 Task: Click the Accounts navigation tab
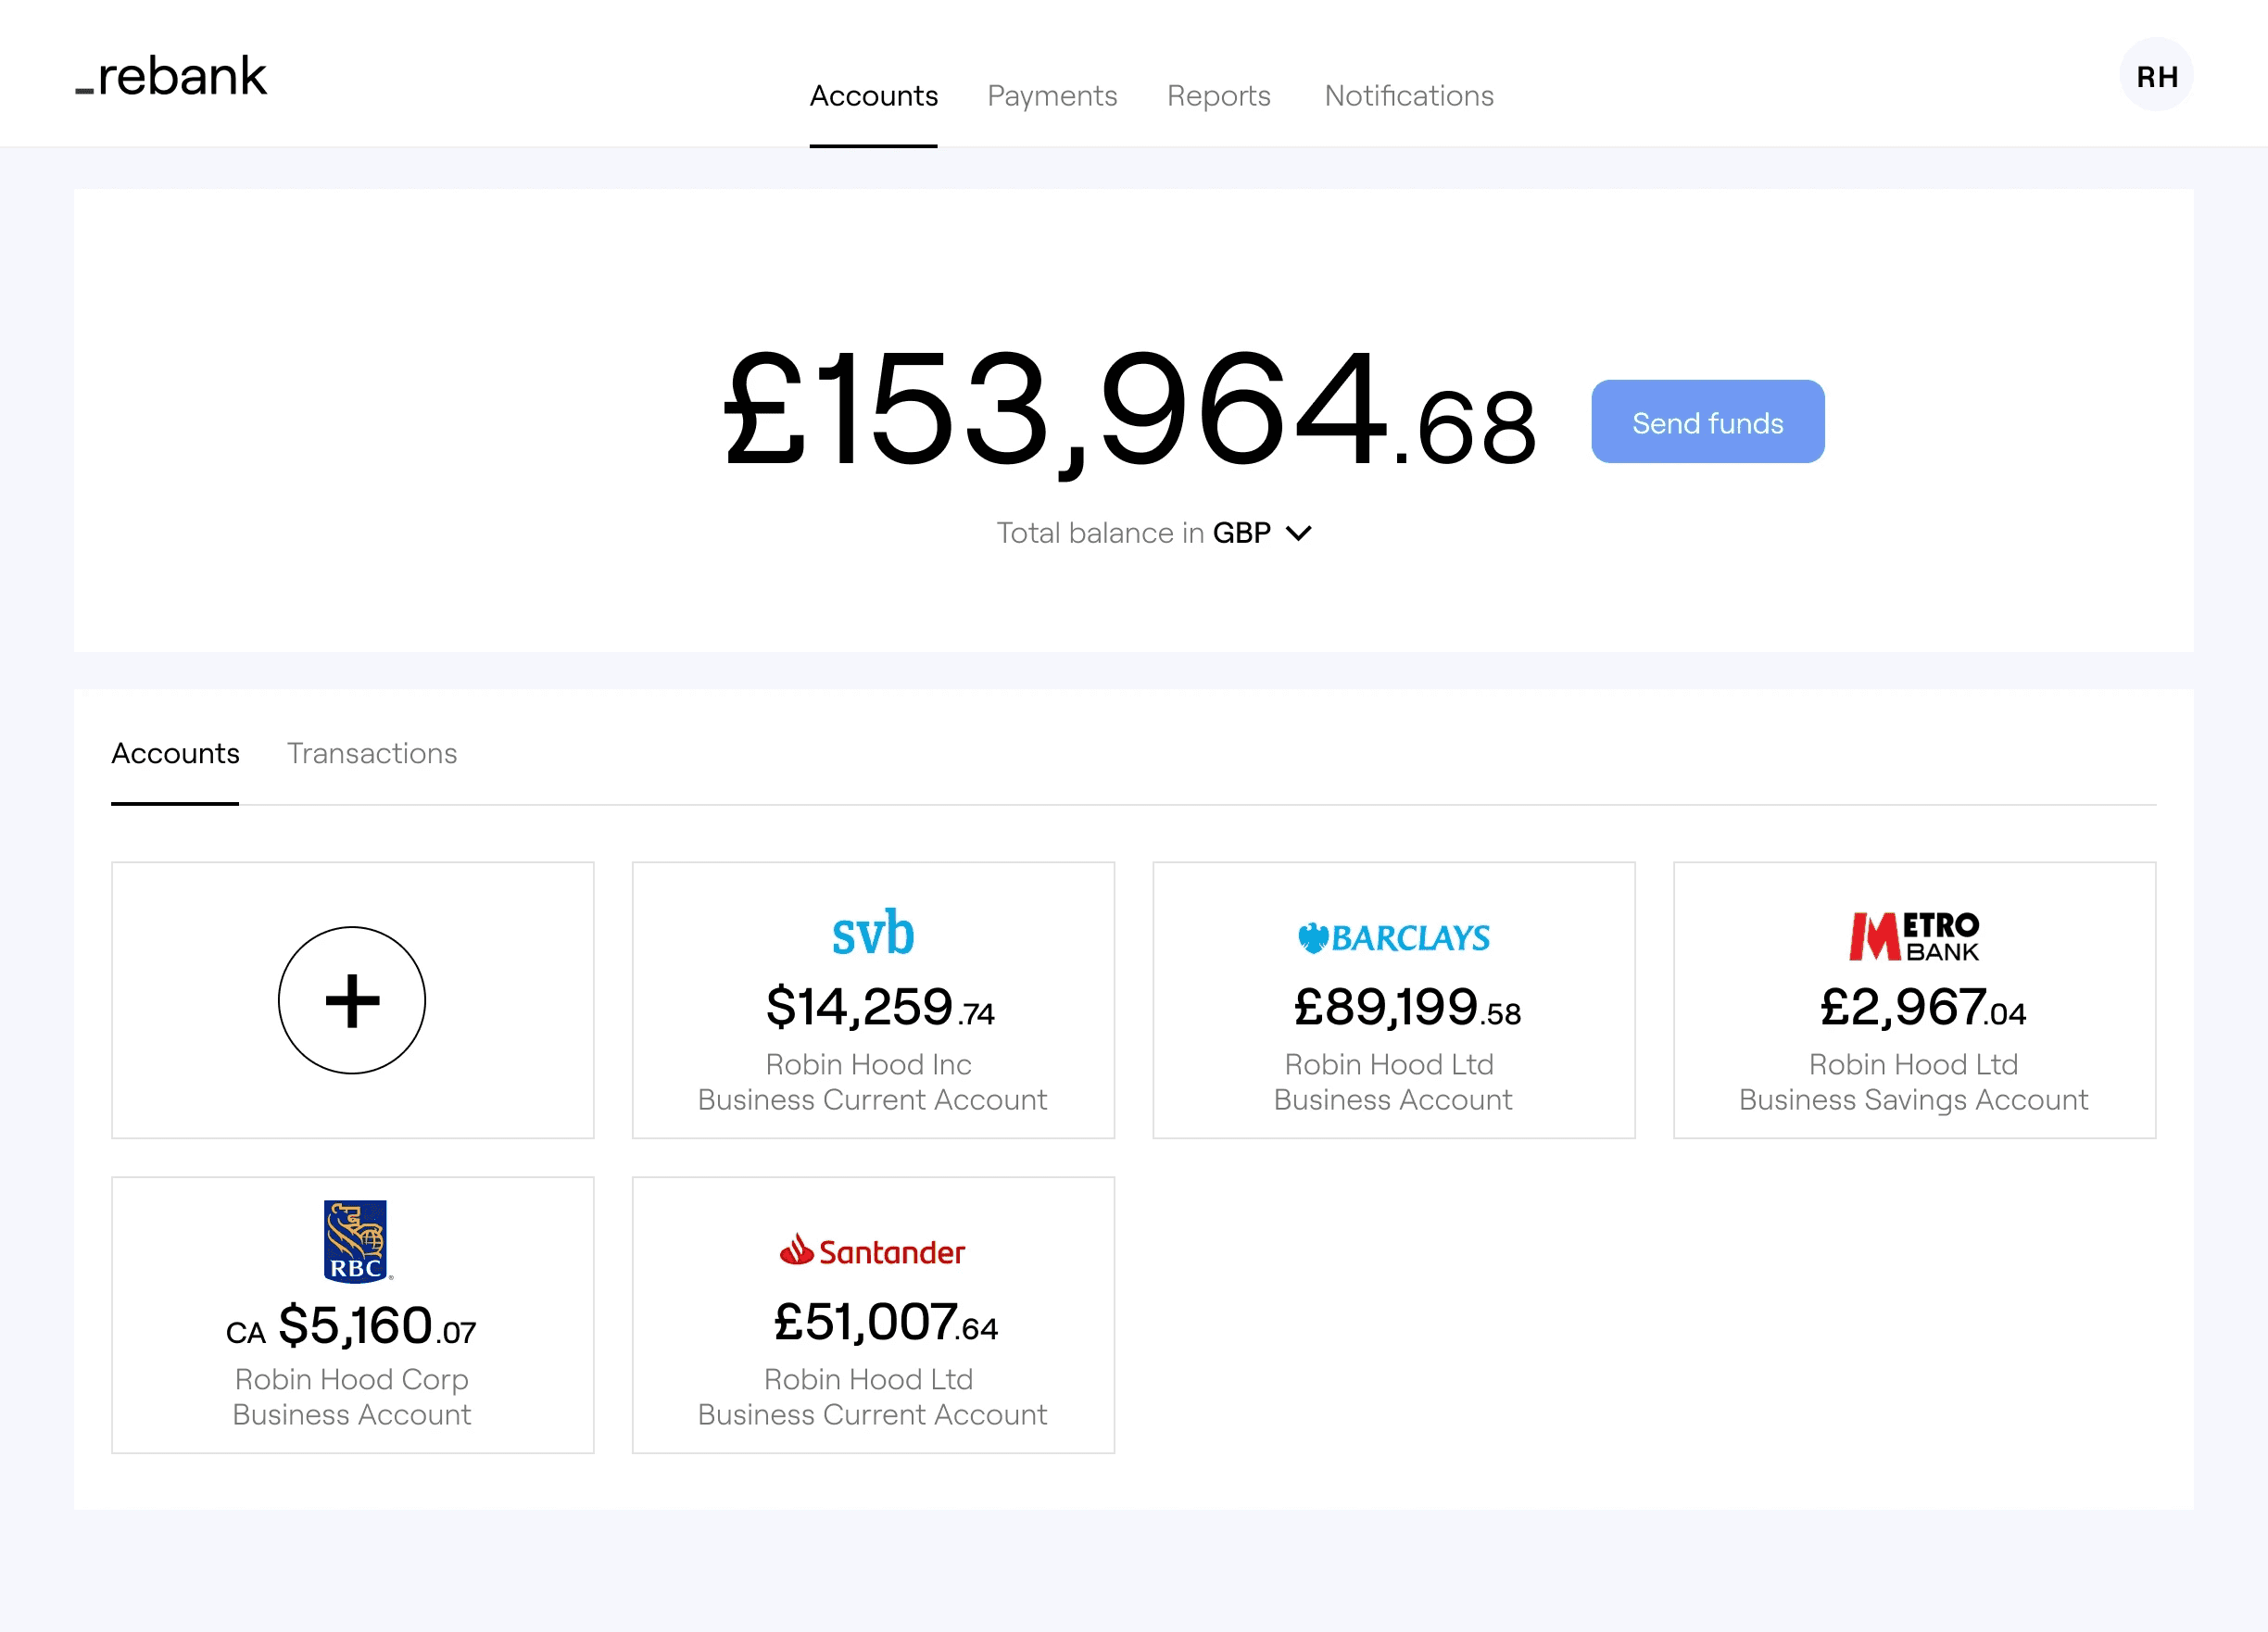point(873,96)
